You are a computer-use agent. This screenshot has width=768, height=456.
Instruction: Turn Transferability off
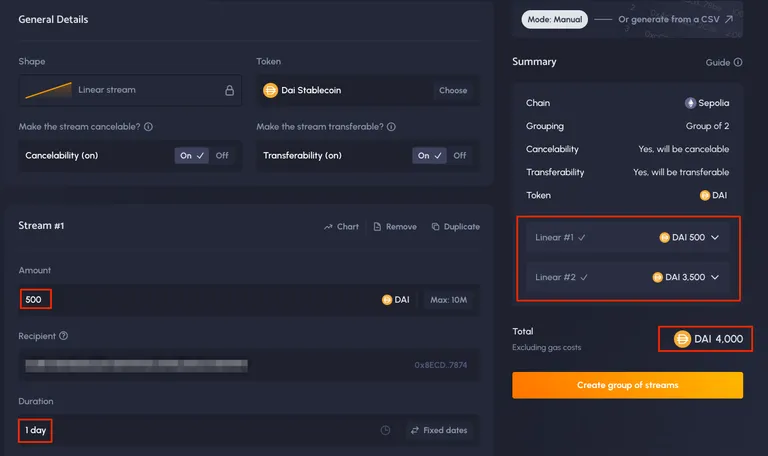[459, 155]
